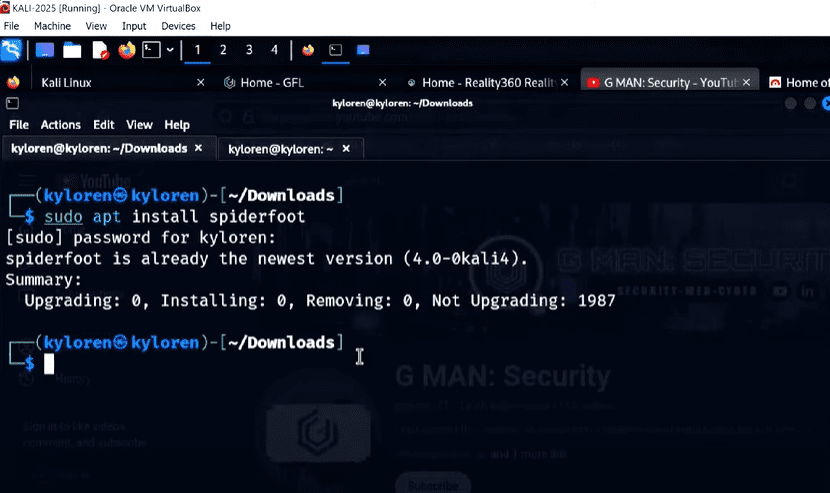Open the Kali dragon applications menu

[12, 50]
